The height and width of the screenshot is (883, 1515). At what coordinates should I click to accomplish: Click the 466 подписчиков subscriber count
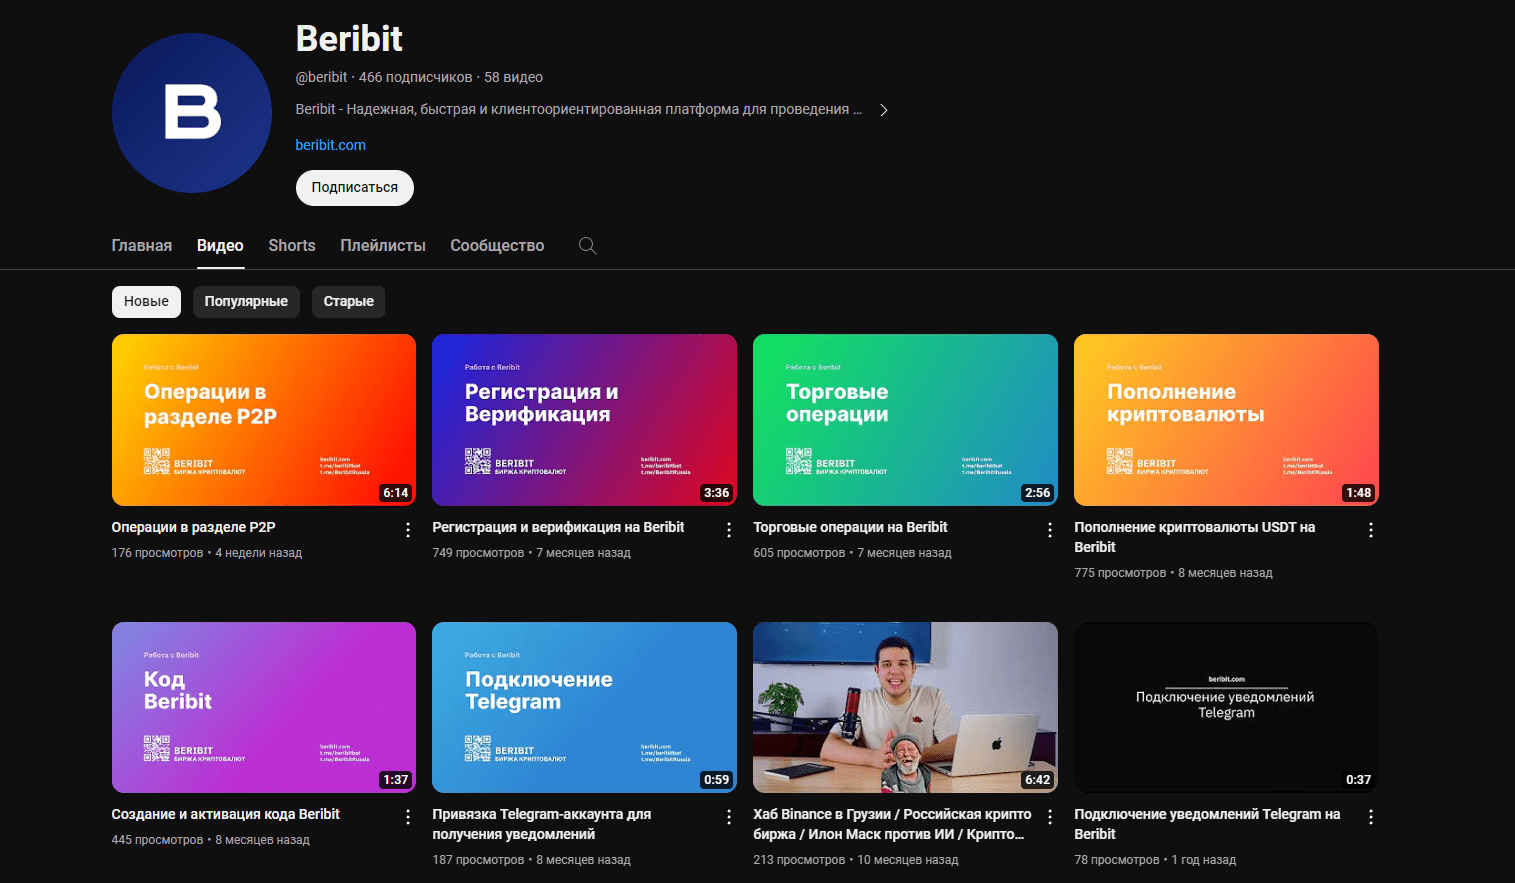pos(416,77)
